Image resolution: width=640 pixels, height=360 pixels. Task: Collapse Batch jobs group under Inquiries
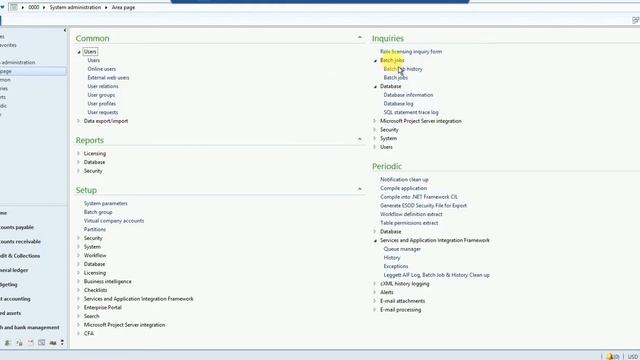[376, 60]
